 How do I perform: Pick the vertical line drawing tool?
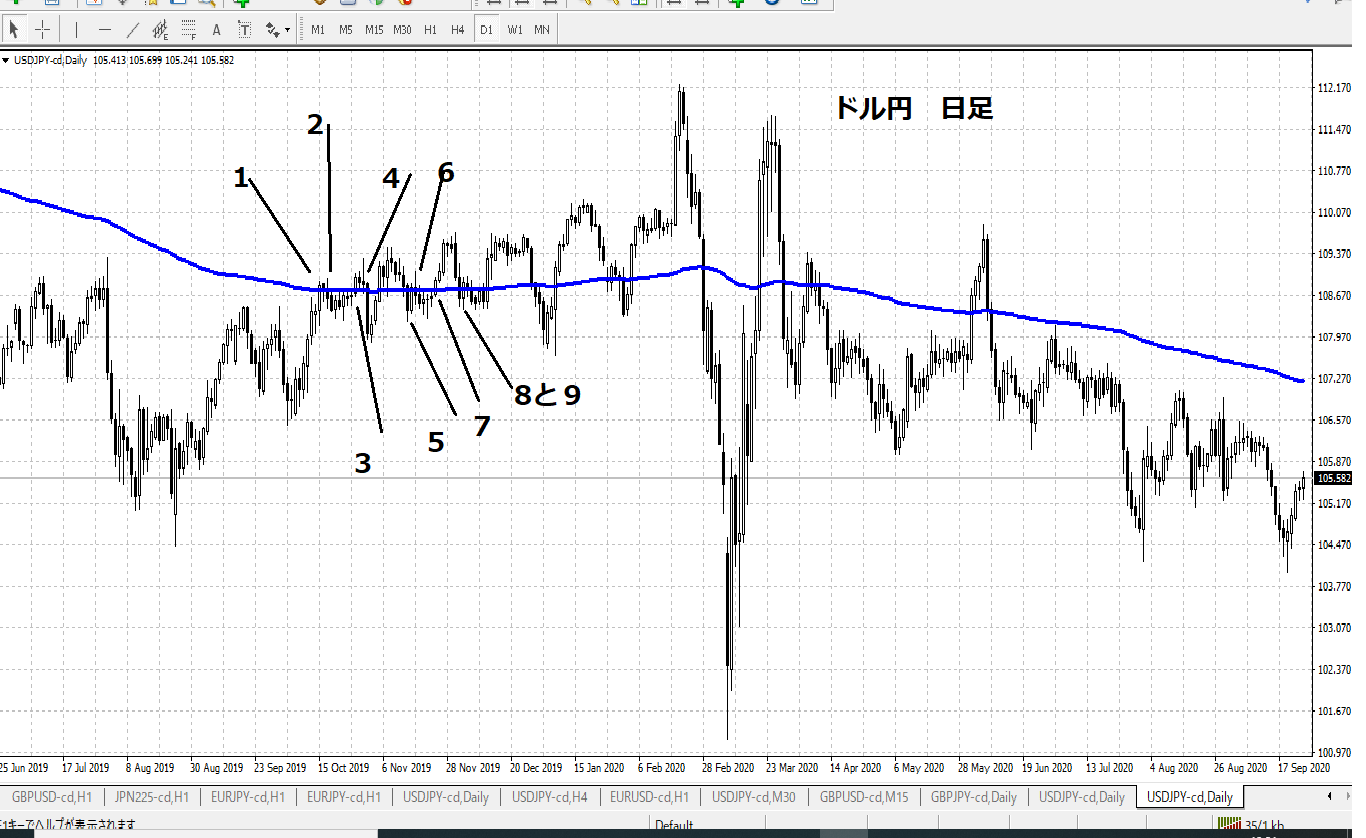point(77,30)
